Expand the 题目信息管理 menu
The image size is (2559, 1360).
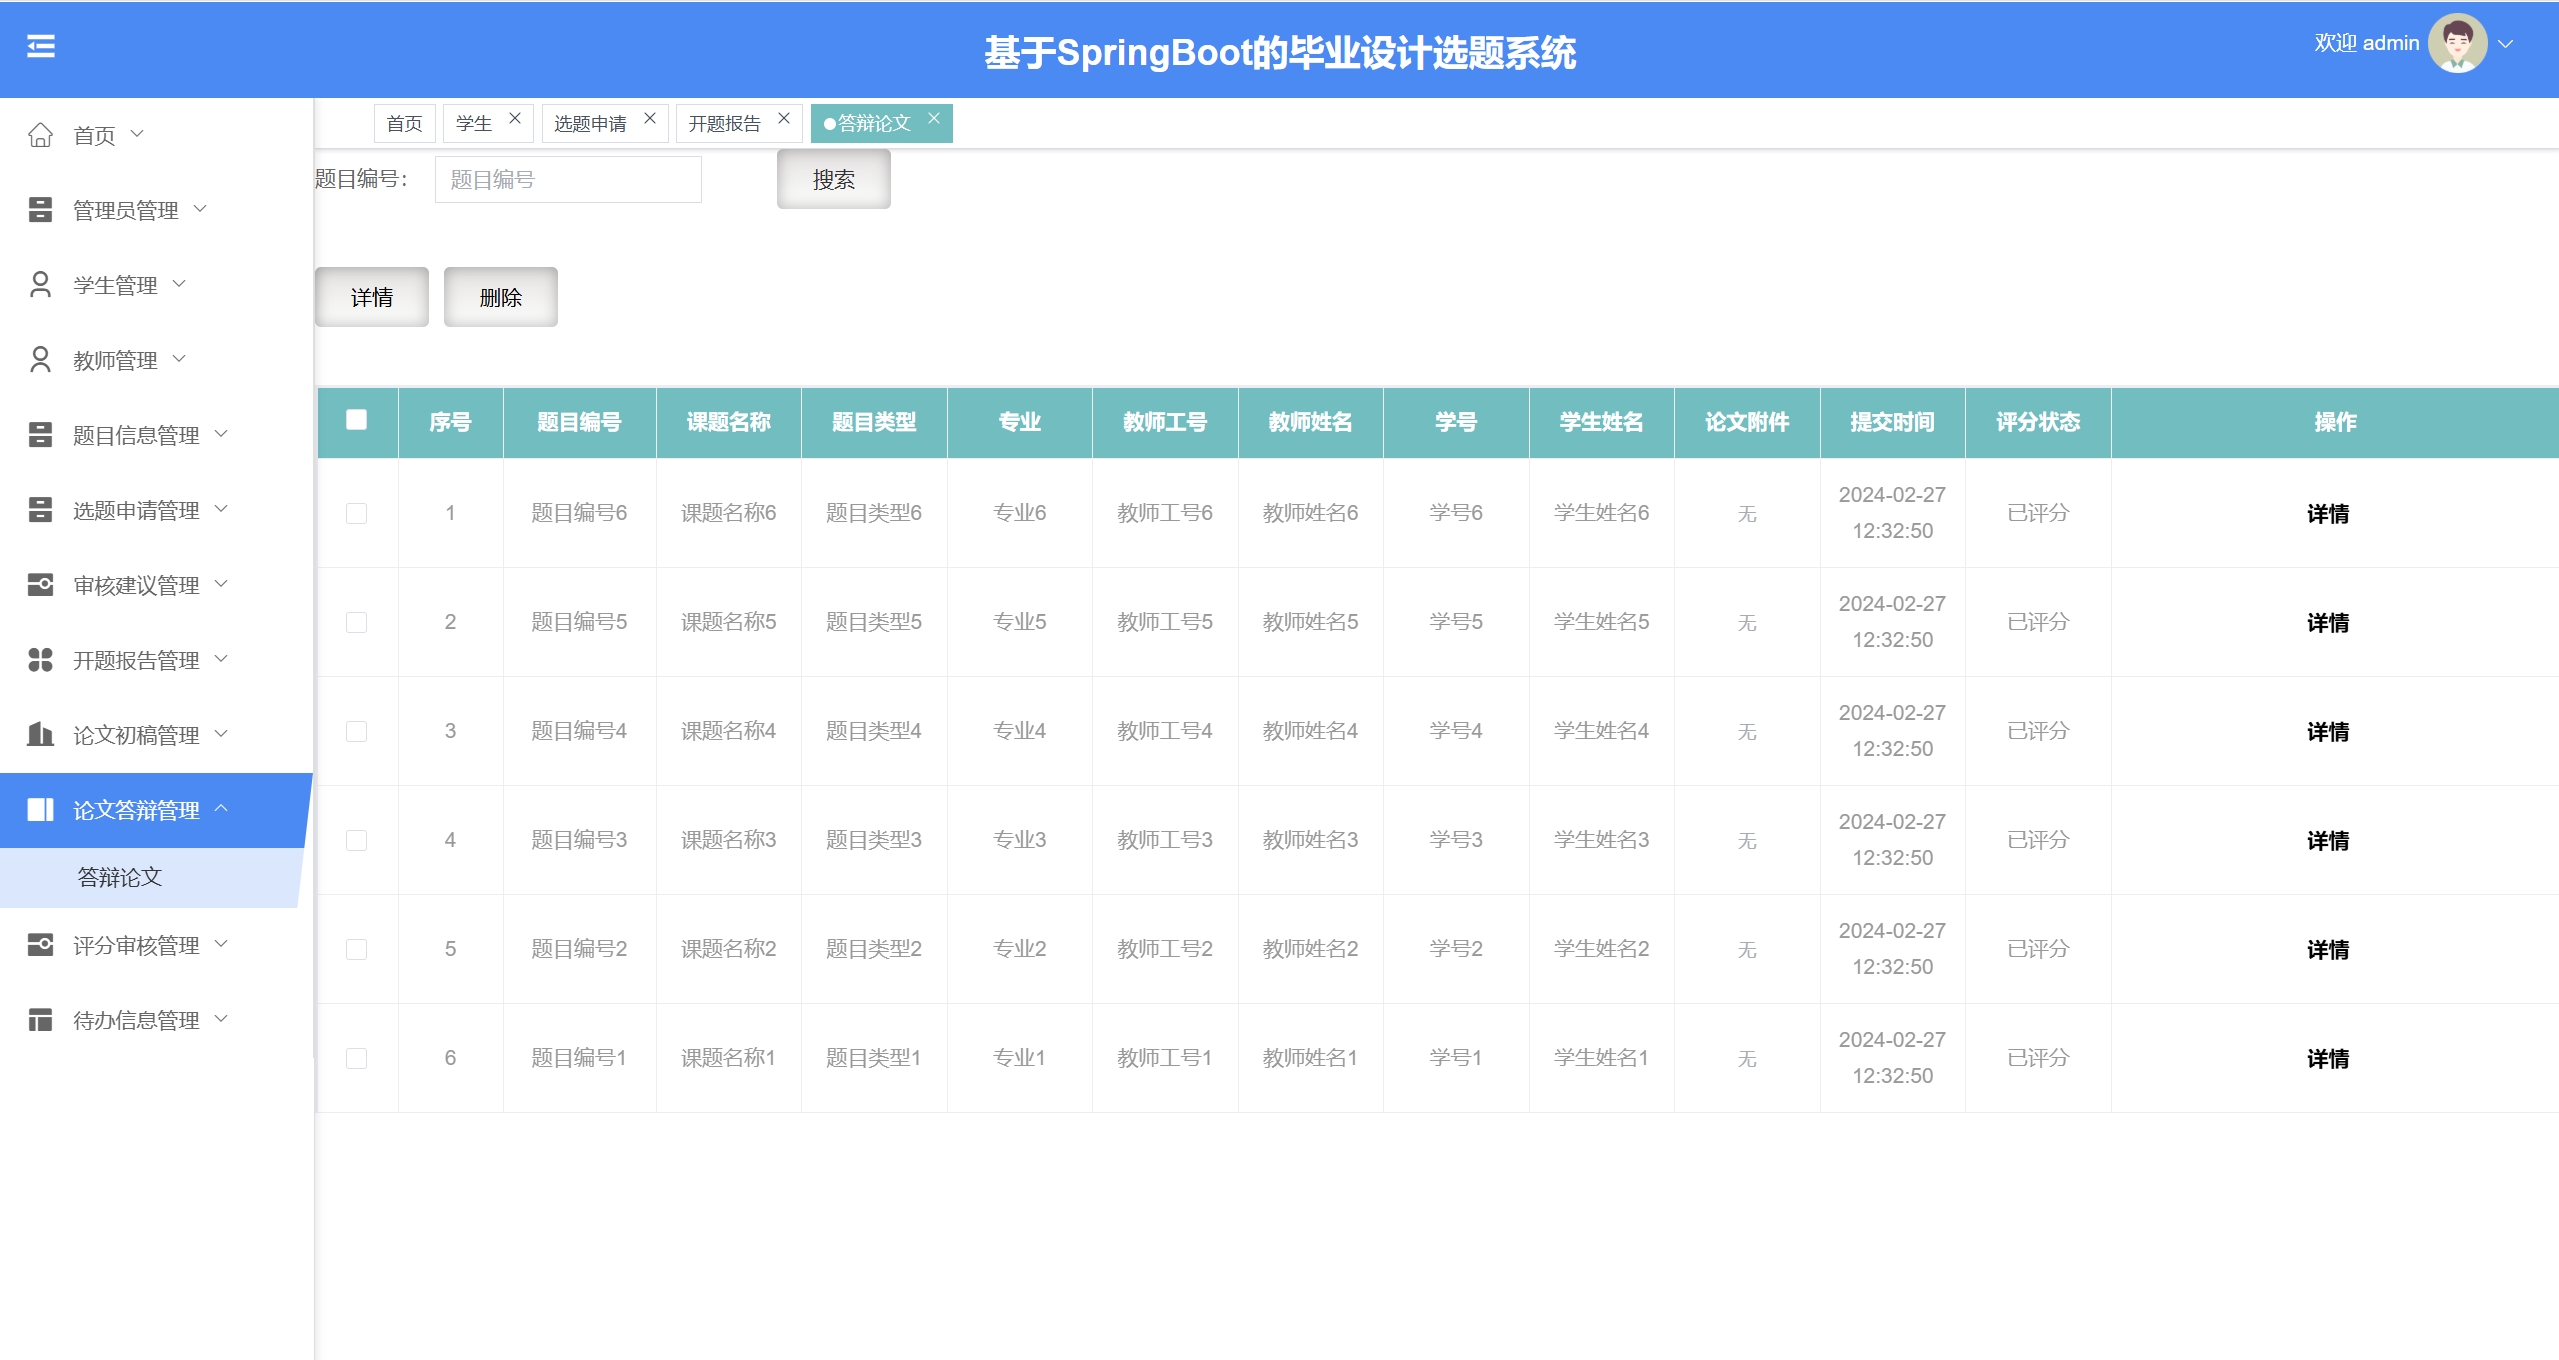coord(222,434)
